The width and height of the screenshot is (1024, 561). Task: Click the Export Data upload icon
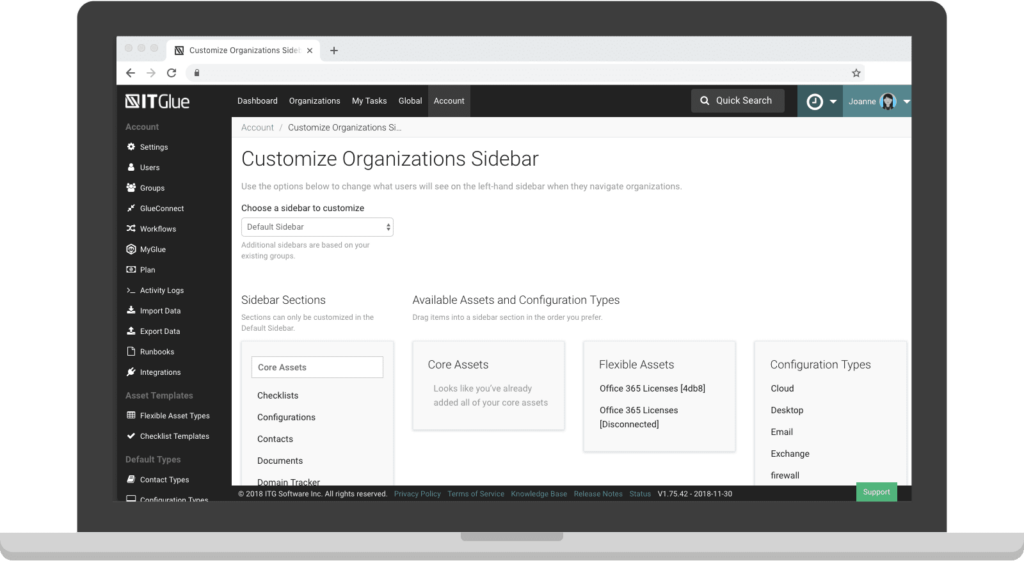(131, 331)
